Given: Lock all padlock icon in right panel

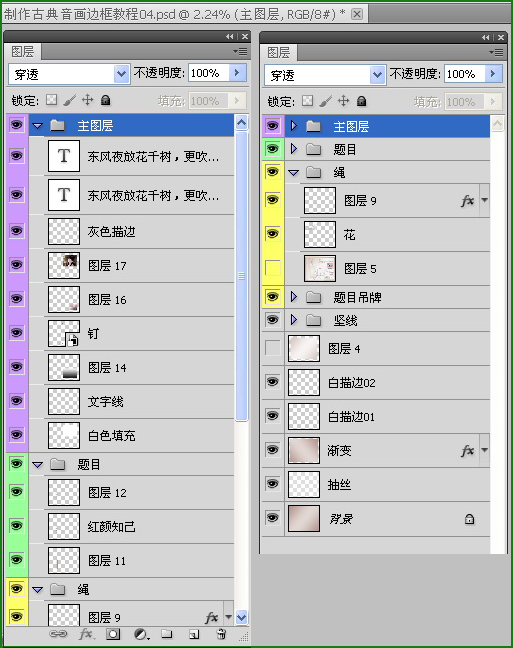Looking at the screenshot, I should point(362,101).
